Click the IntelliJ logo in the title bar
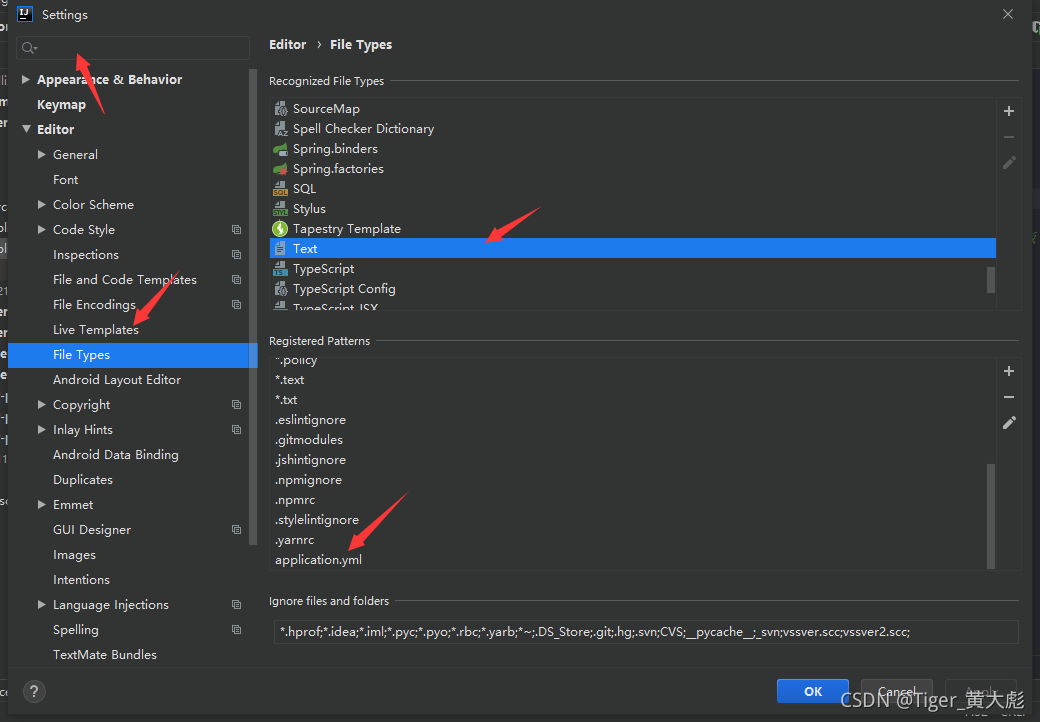This screenshot has height=722, width=1040. click(x=25, y=14)
